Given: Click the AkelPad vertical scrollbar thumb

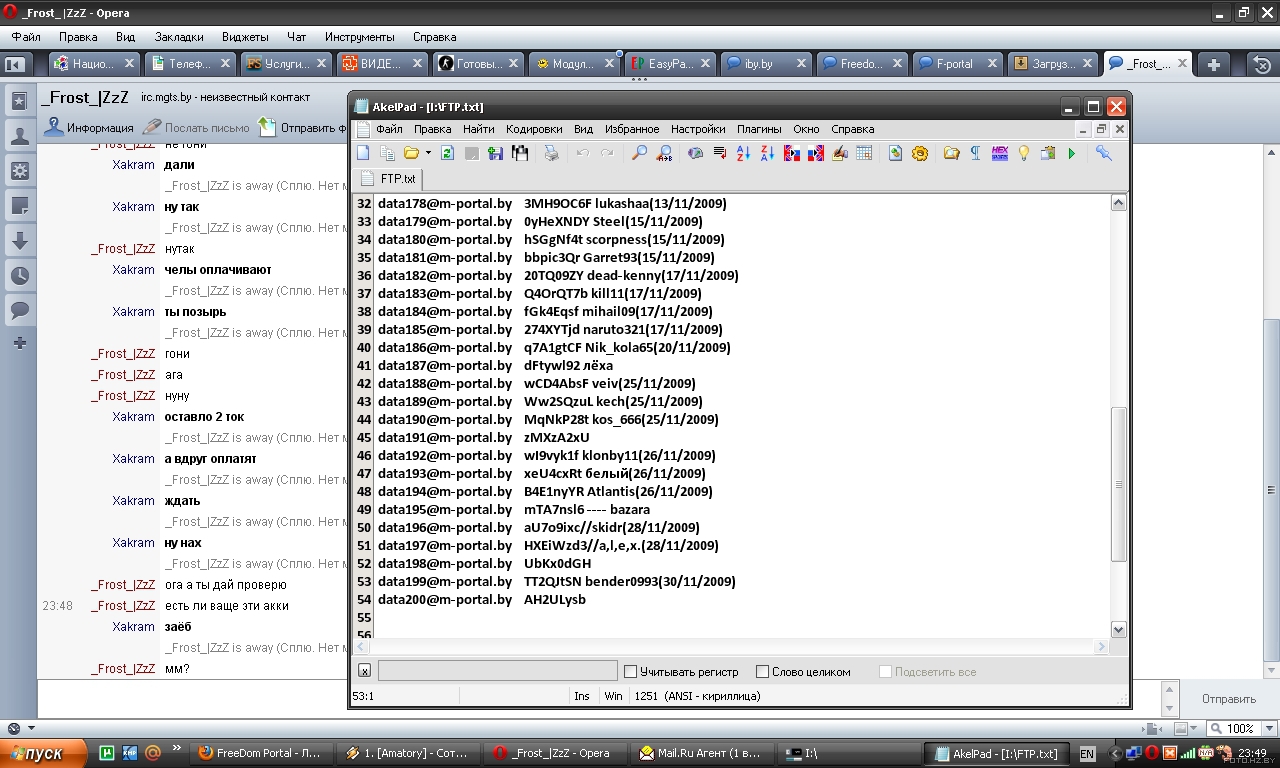Looking at the screenshot, I should click(x=1119, y=484).
